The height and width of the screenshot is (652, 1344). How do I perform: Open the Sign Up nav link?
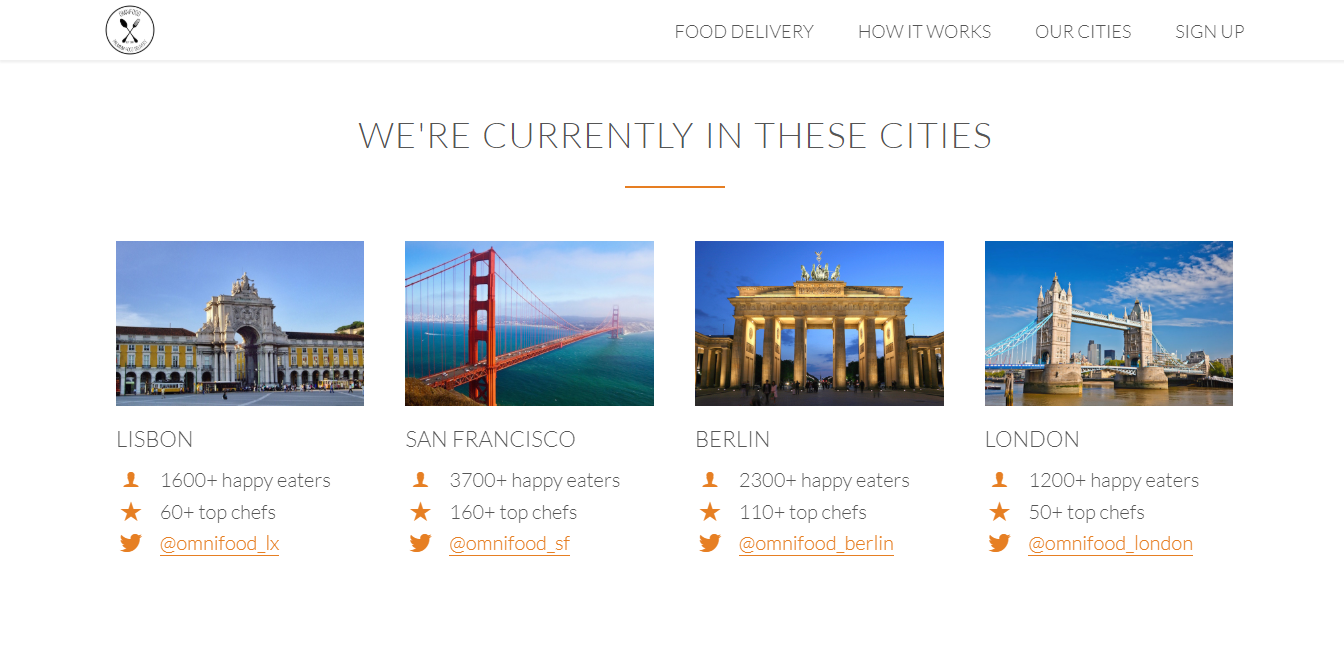pyautogui.click(x=1209, y=32)
